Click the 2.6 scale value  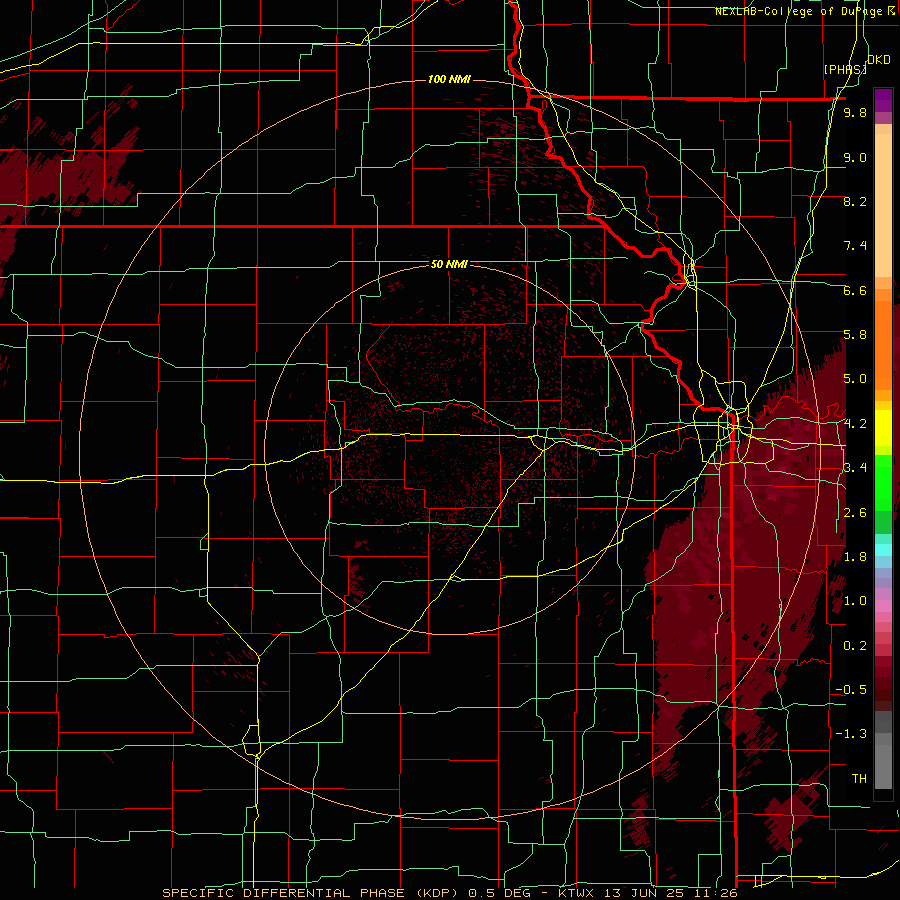[855, 513]
